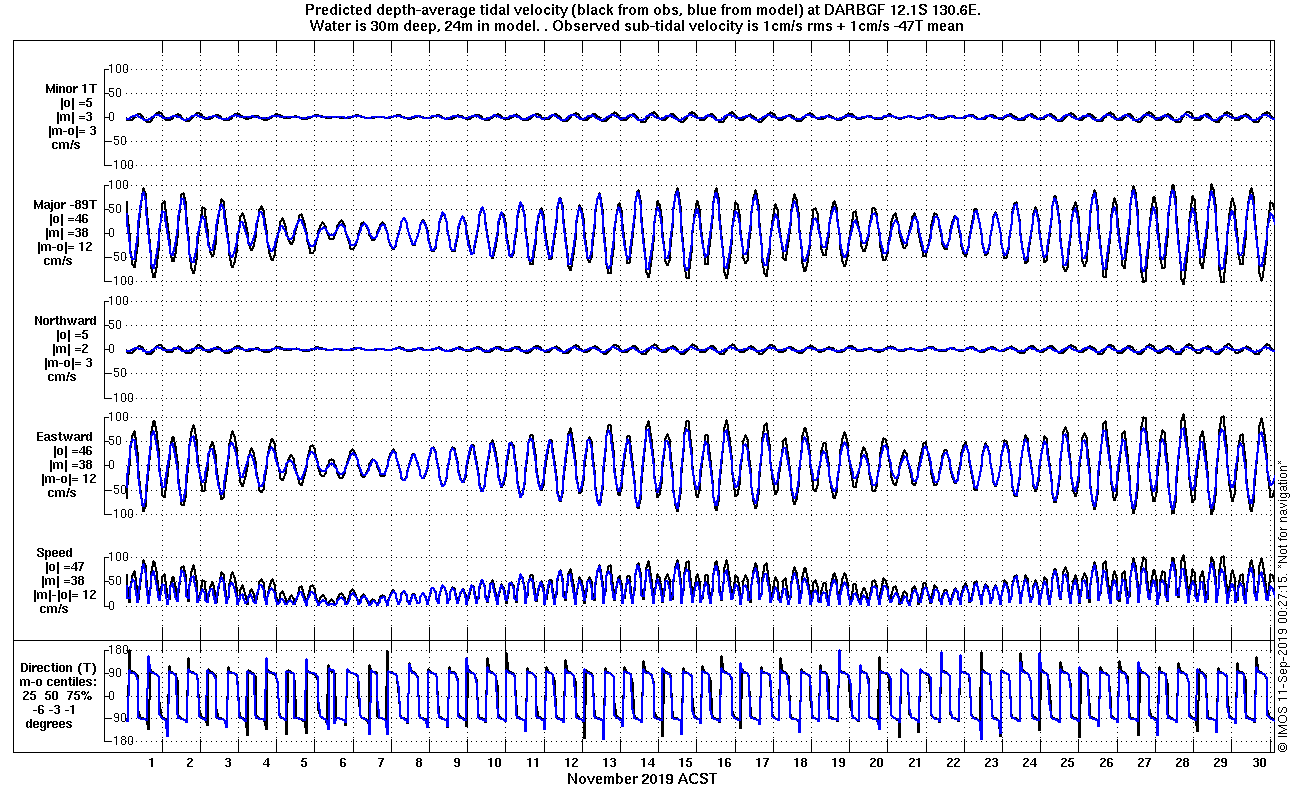The width and height of the screenshot is (1300, 800).
Task: Select the 'Speed' panel label
Action: click(54, 552)
